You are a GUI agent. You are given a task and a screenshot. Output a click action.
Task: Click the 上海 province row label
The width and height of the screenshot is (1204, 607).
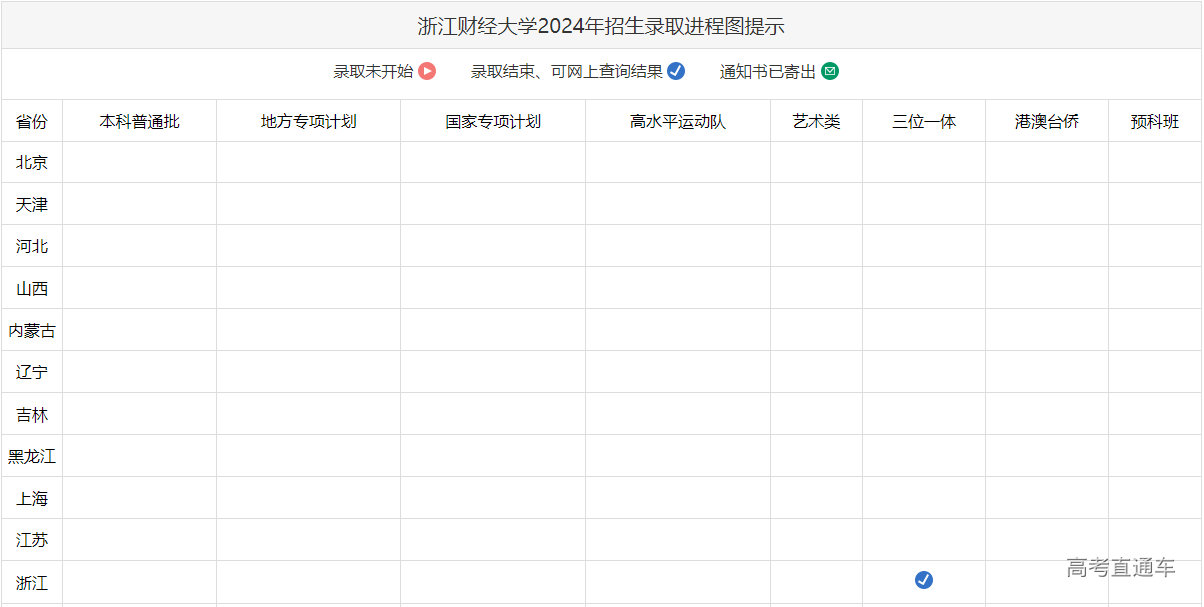(x=32, y=498)
